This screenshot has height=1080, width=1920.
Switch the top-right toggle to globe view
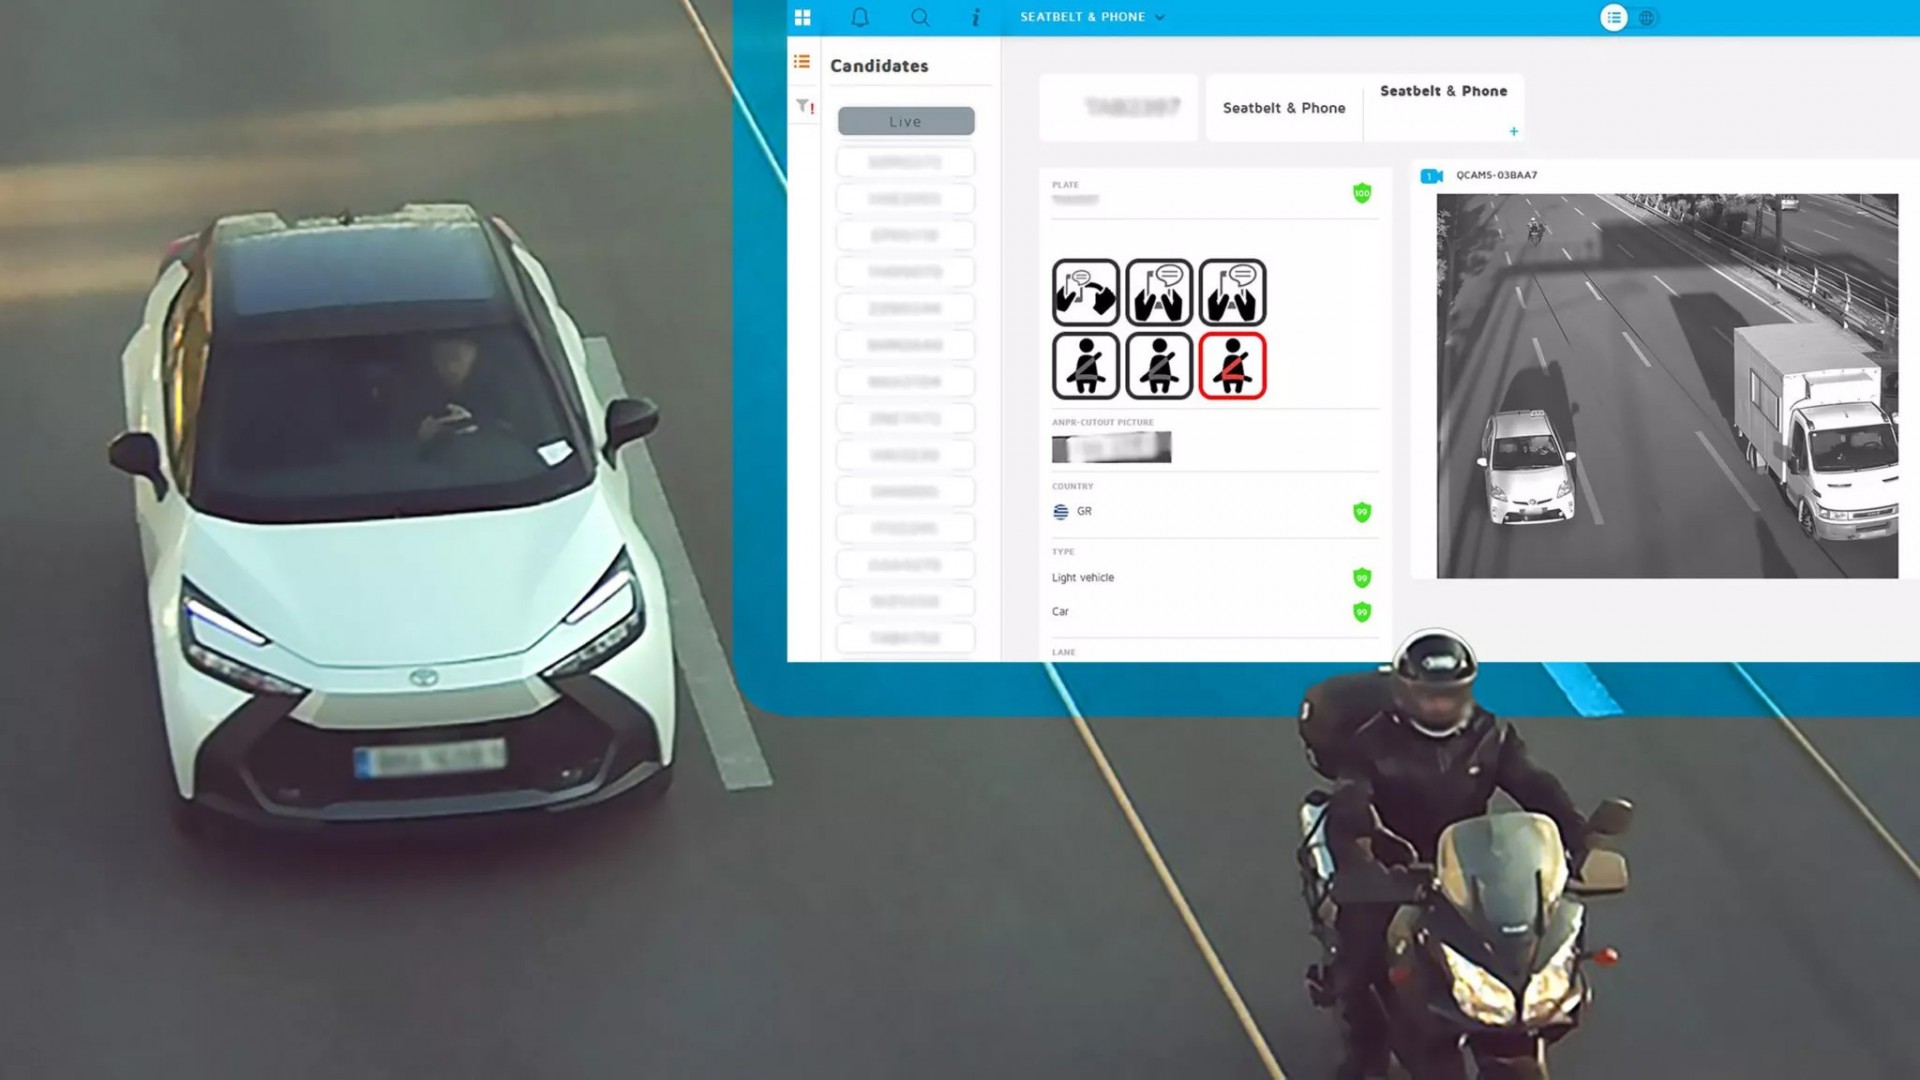pyautogui.click(x=1645, y=17)
